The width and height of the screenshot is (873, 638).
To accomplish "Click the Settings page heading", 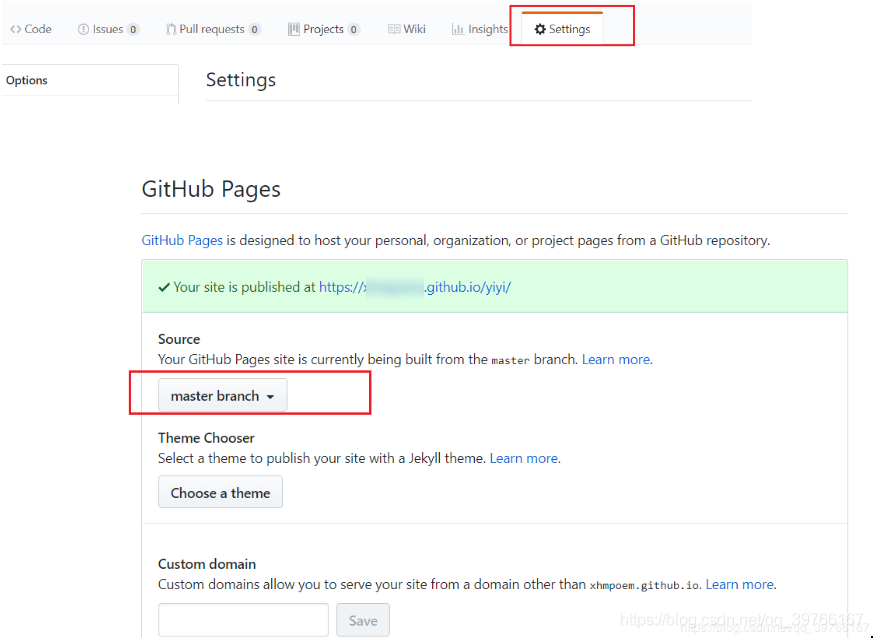I will (241, 80).
